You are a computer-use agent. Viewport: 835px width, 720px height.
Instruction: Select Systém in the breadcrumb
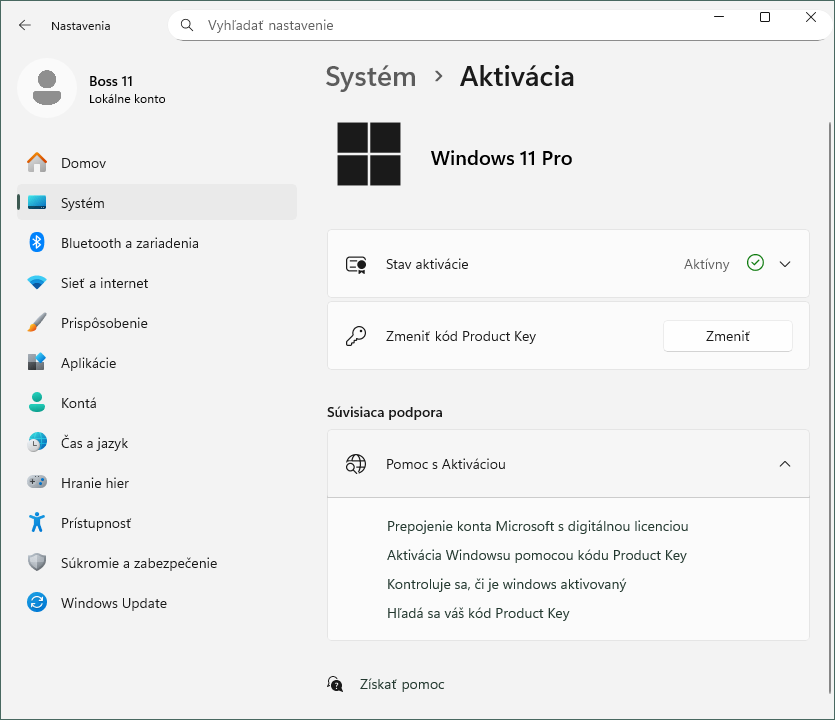[x=370, y=76]
